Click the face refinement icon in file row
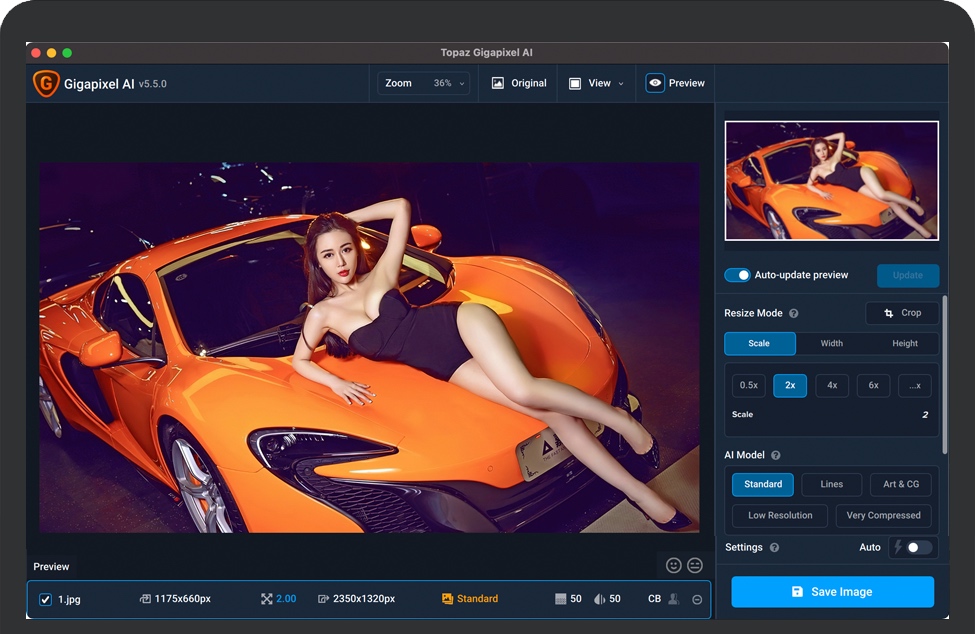The width and height of the screenshot is (975, 634). (x=674, y=599)
